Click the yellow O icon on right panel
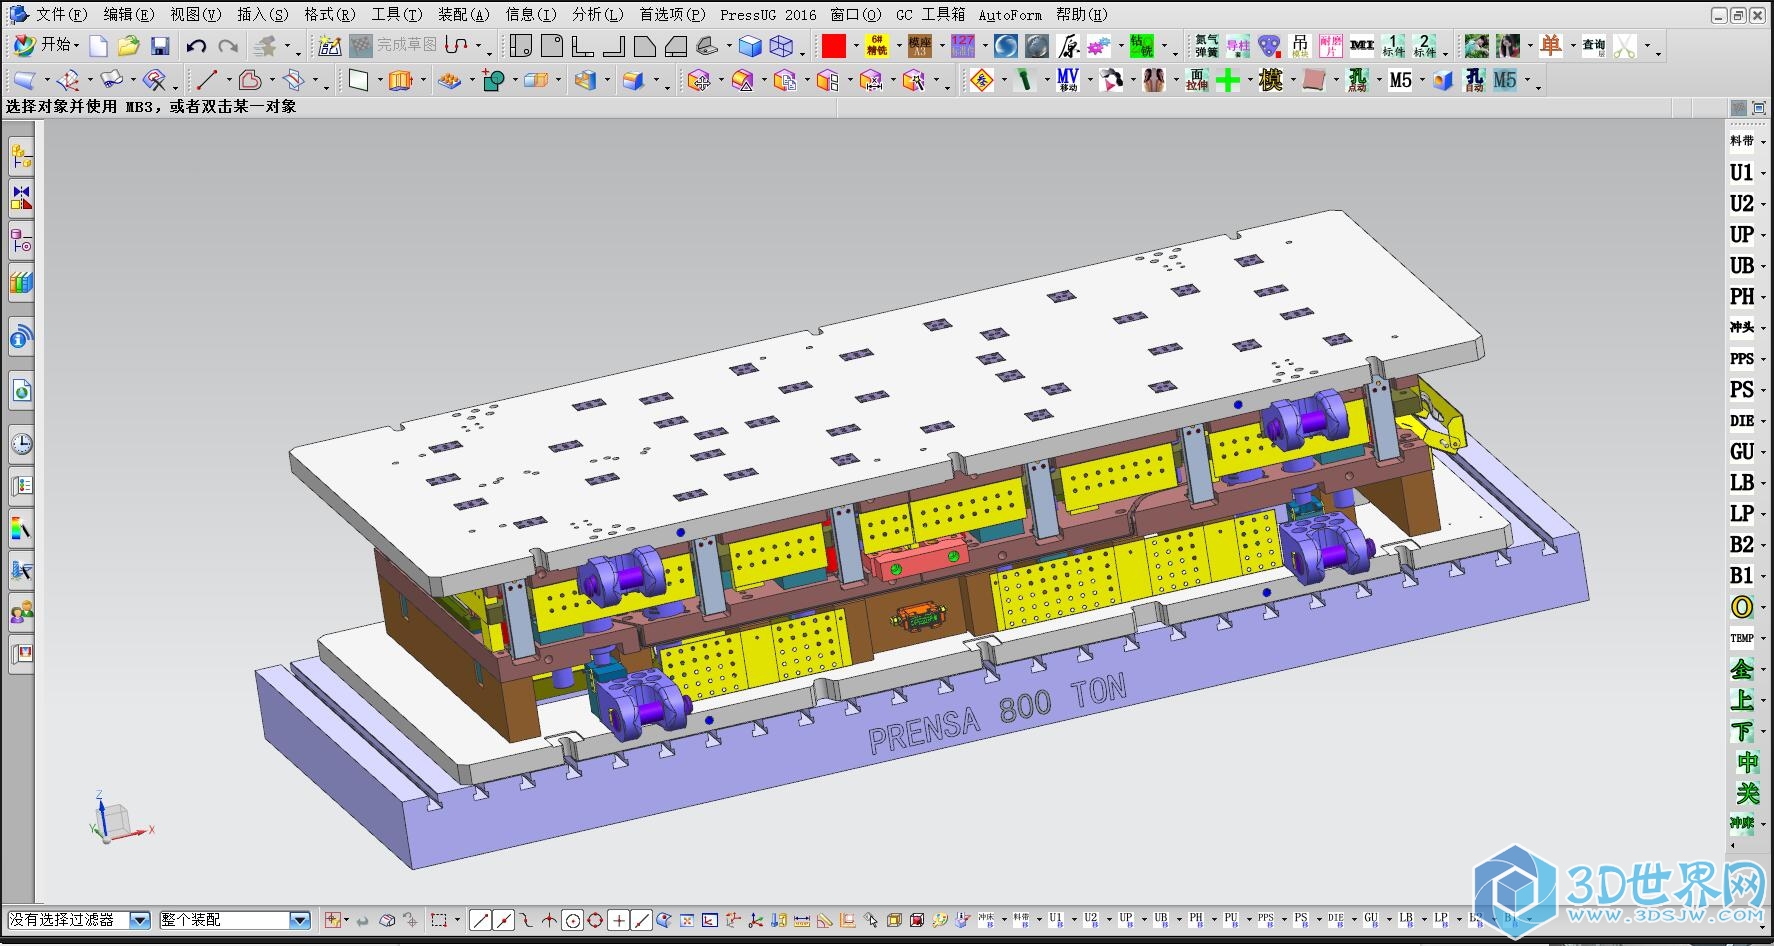 [x=1742, y=607]
